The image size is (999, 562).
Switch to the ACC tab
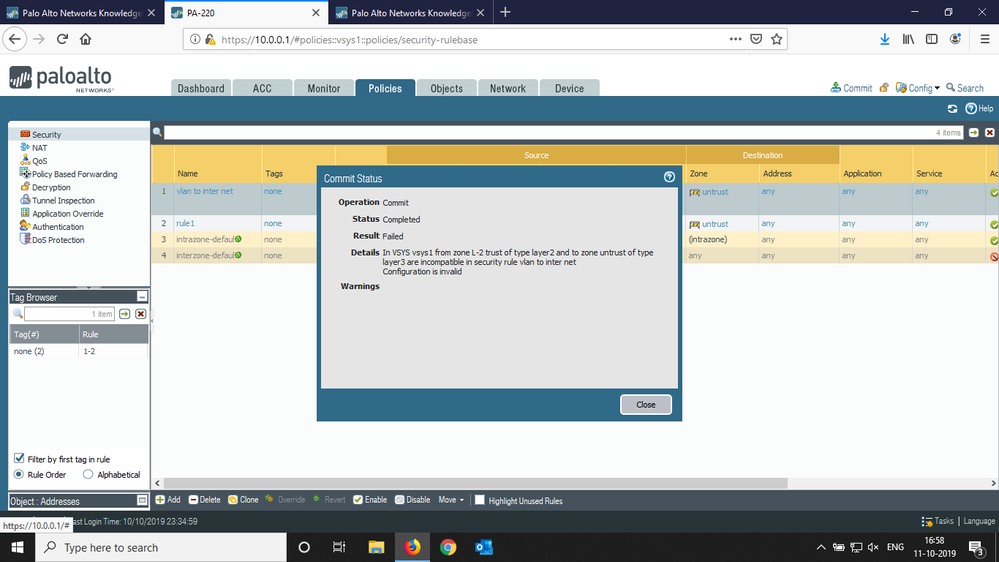[x=262, y=88]
